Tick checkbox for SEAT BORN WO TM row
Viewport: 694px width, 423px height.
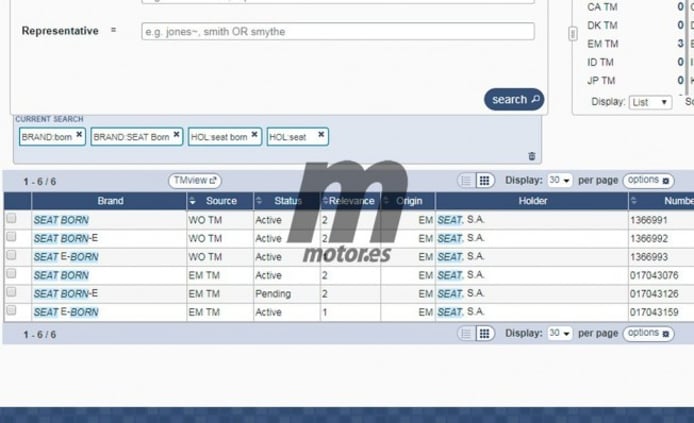[x=11, y=218]
